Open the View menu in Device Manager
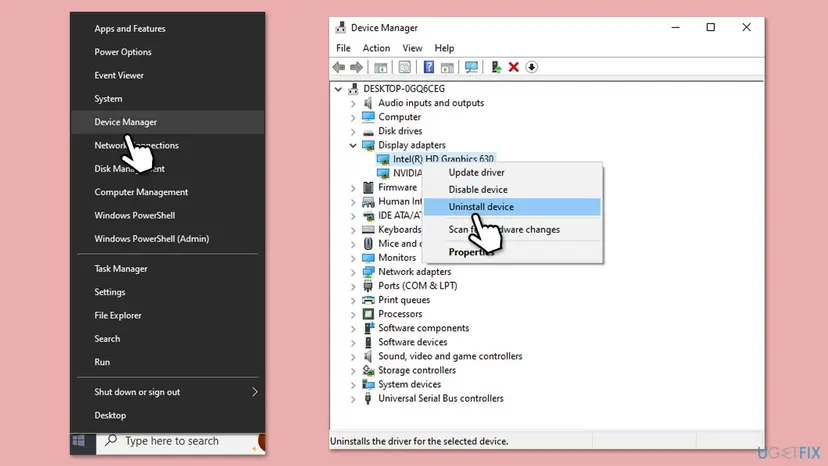 [412, 48]
